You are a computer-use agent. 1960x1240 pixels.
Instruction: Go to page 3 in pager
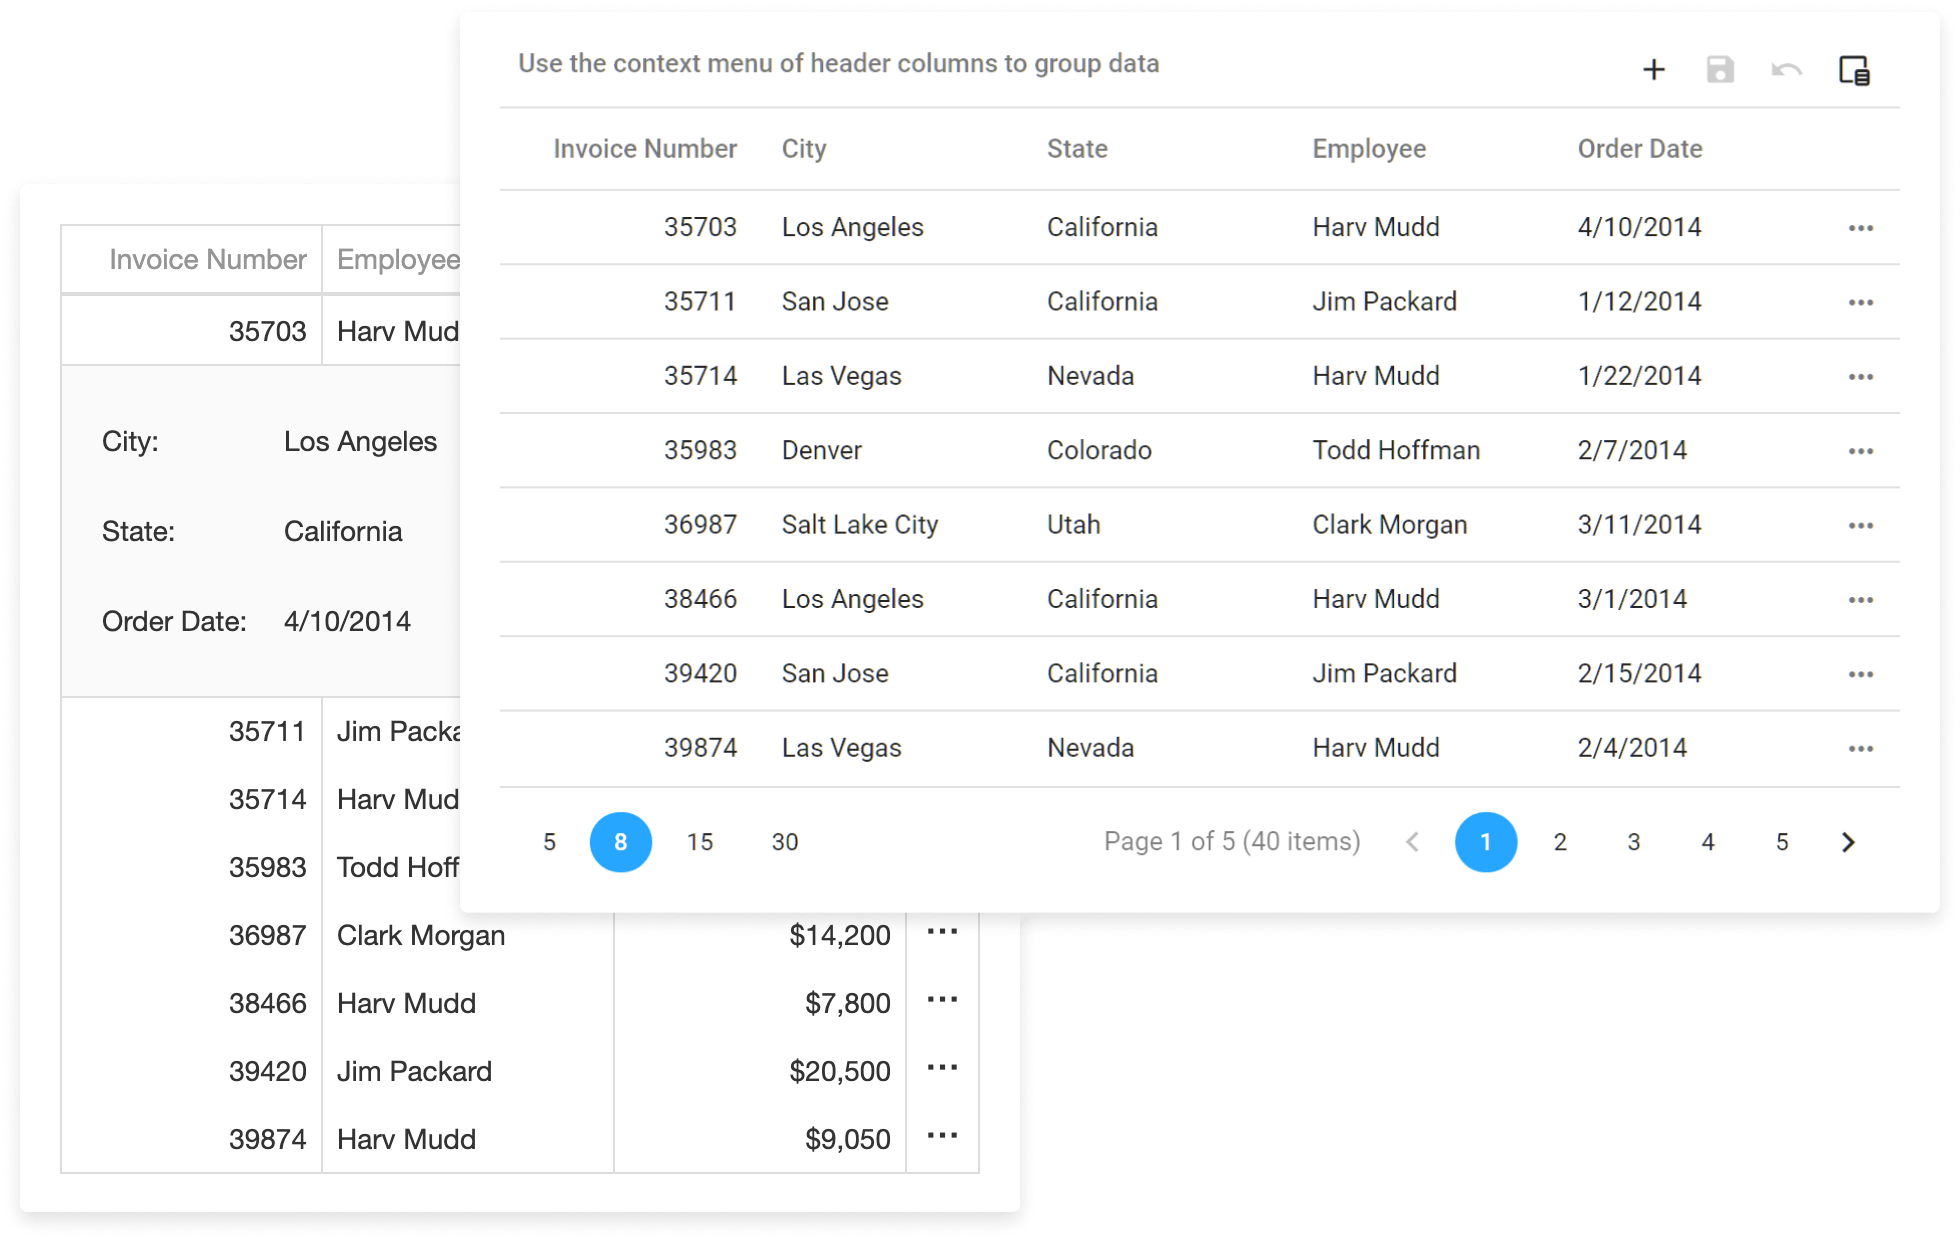pos(1634,842)
